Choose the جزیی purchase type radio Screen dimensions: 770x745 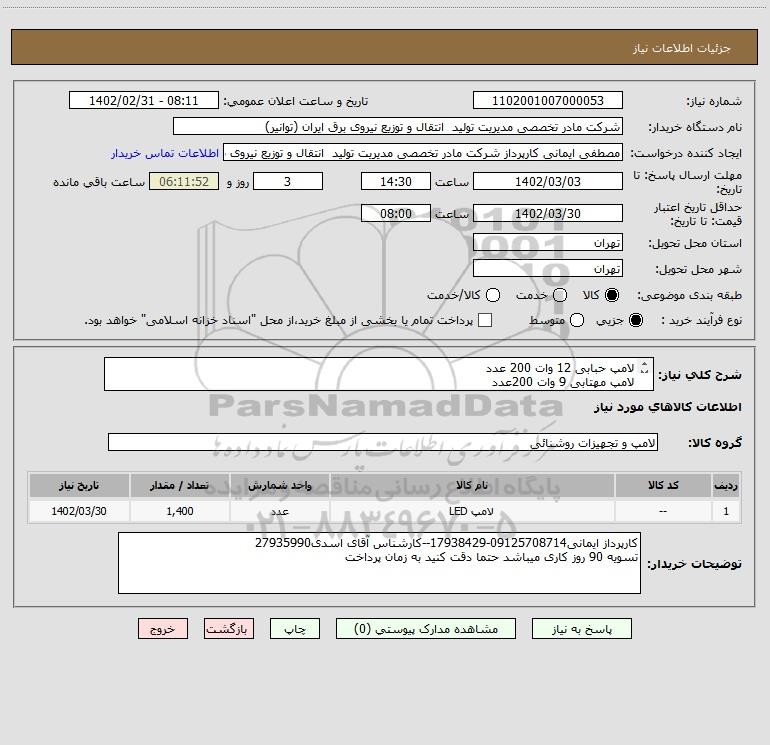[x=635, y=320]
